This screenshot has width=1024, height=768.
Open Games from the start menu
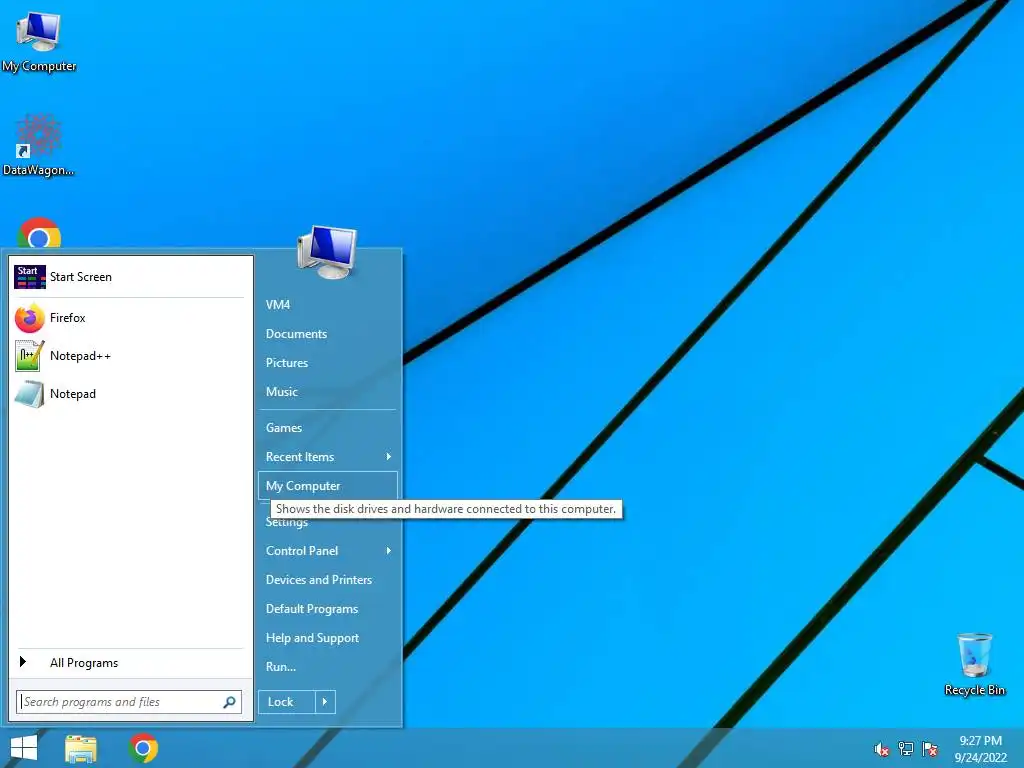[x=327, y=428]
